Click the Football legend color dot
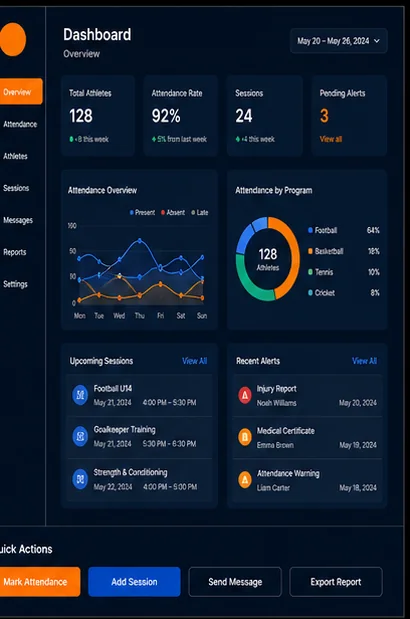 pyautogui.click(x=310, y=230)
